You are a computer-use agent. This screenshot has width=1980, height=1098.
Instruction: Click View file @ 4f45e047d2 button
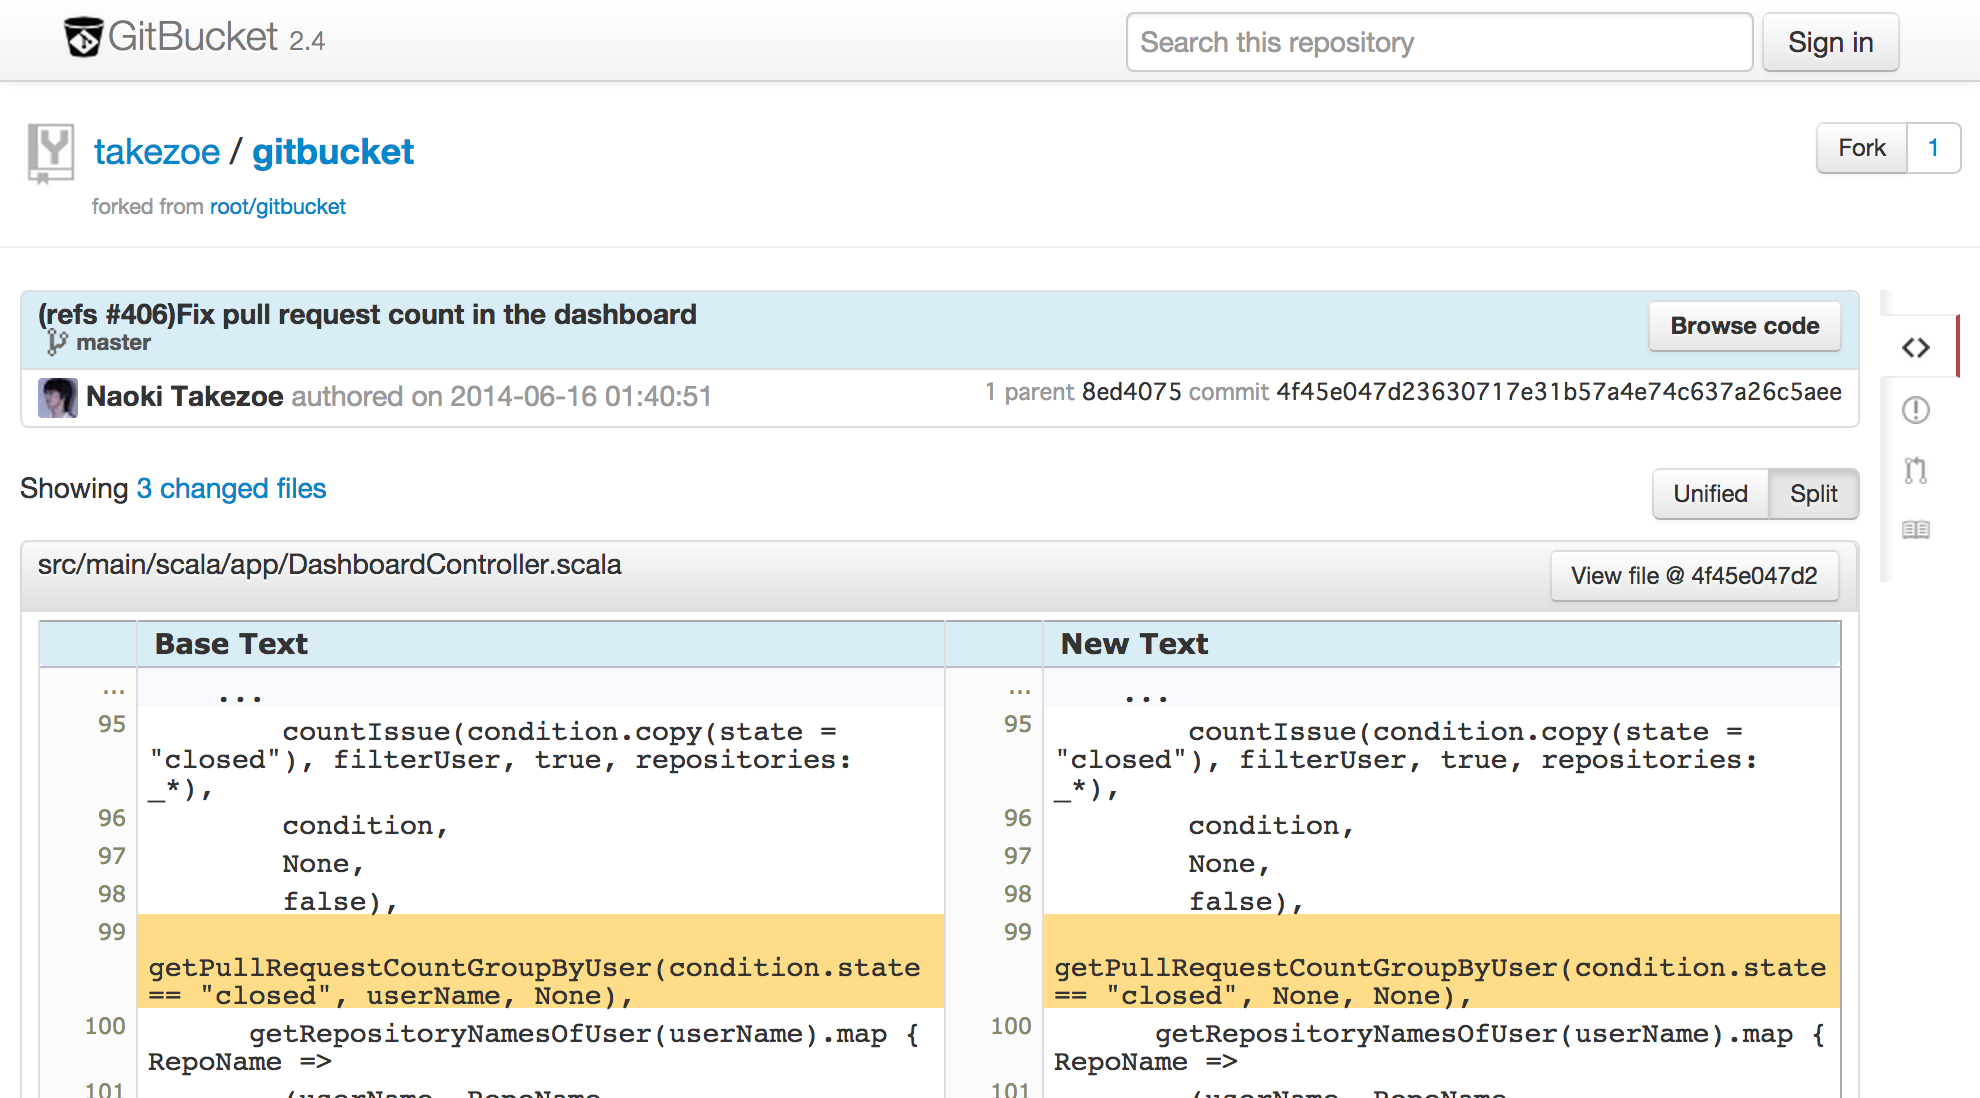point(1694,576)
